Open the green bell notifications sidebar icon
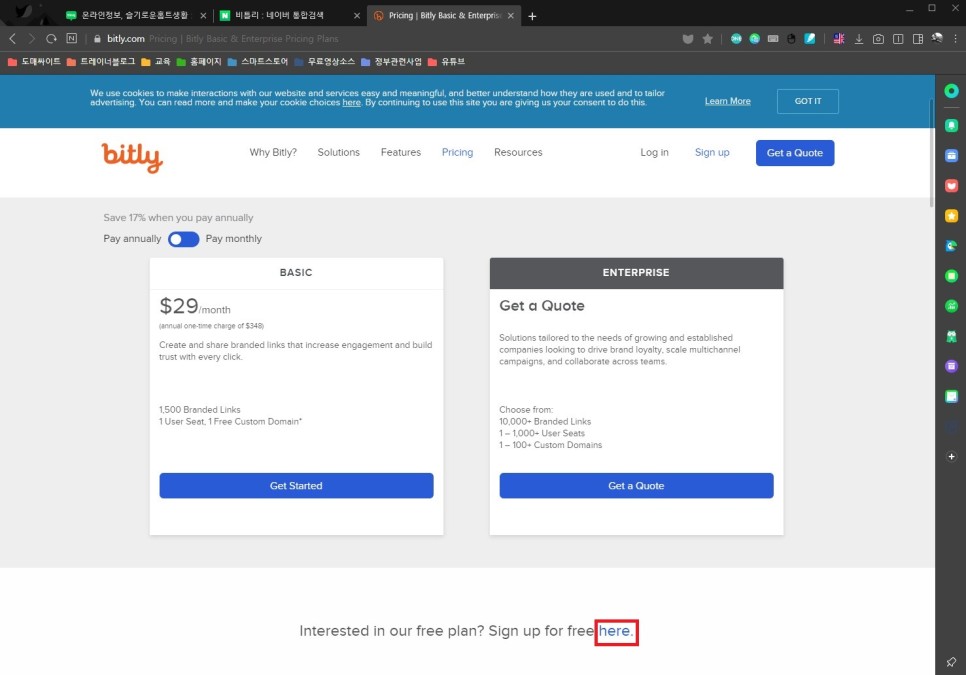The height and width of the screenshot is (675, 966). coord(951,126)
